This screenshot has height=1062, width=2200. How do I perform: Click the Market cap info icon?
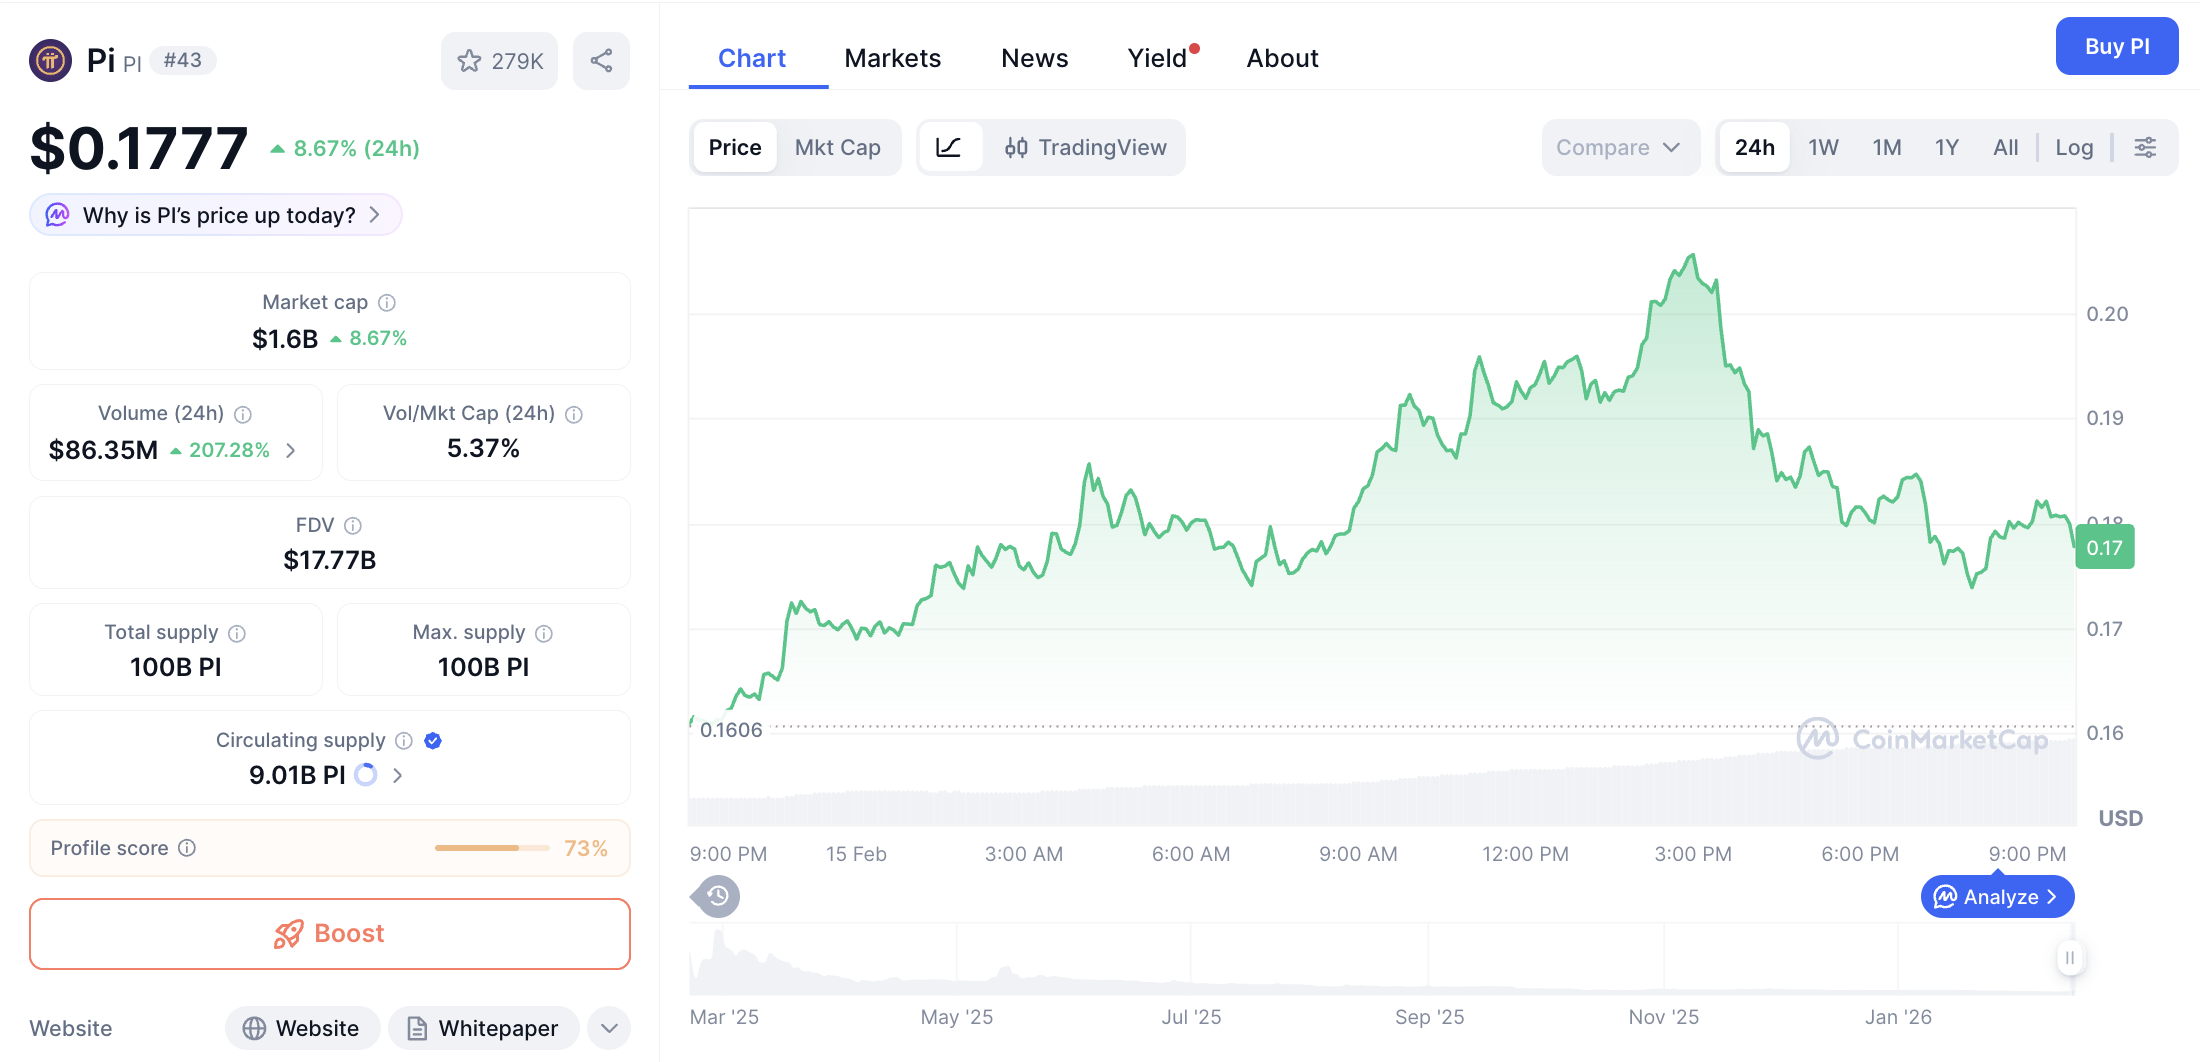coord(387,302)
